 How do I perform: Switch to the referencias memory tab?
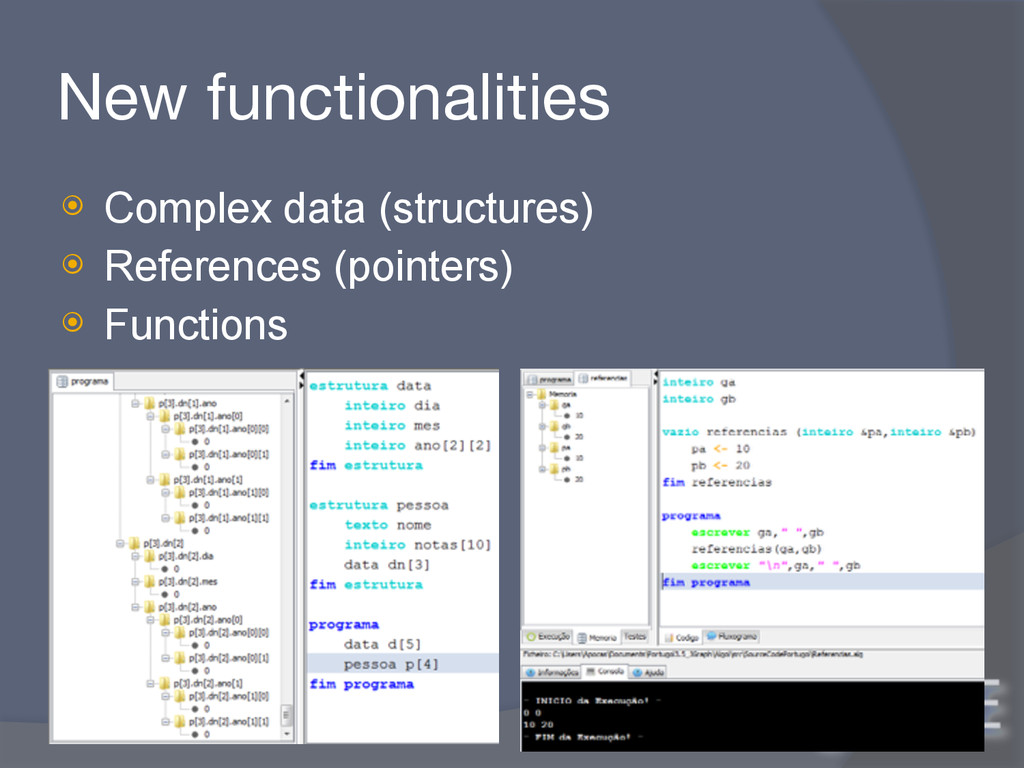tap(603, 378)
